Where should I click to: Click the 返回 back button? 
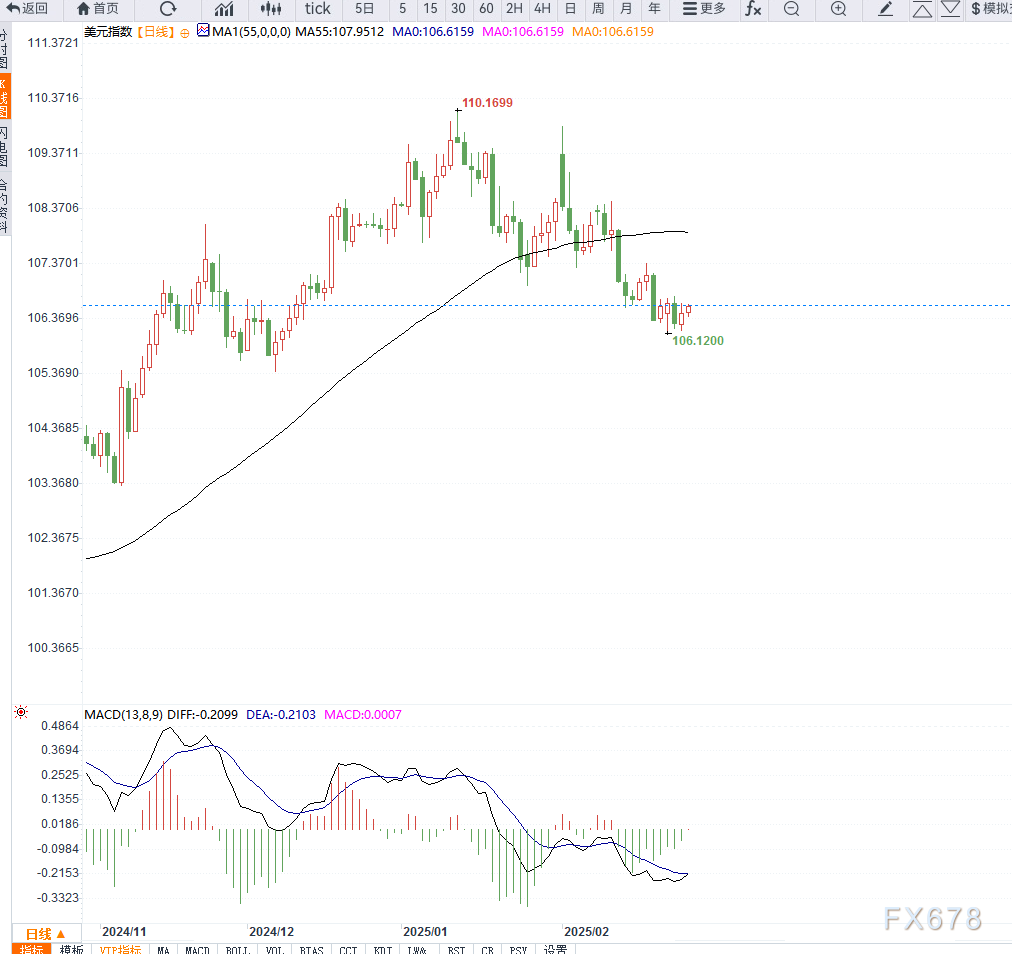[x=27, y=9]
